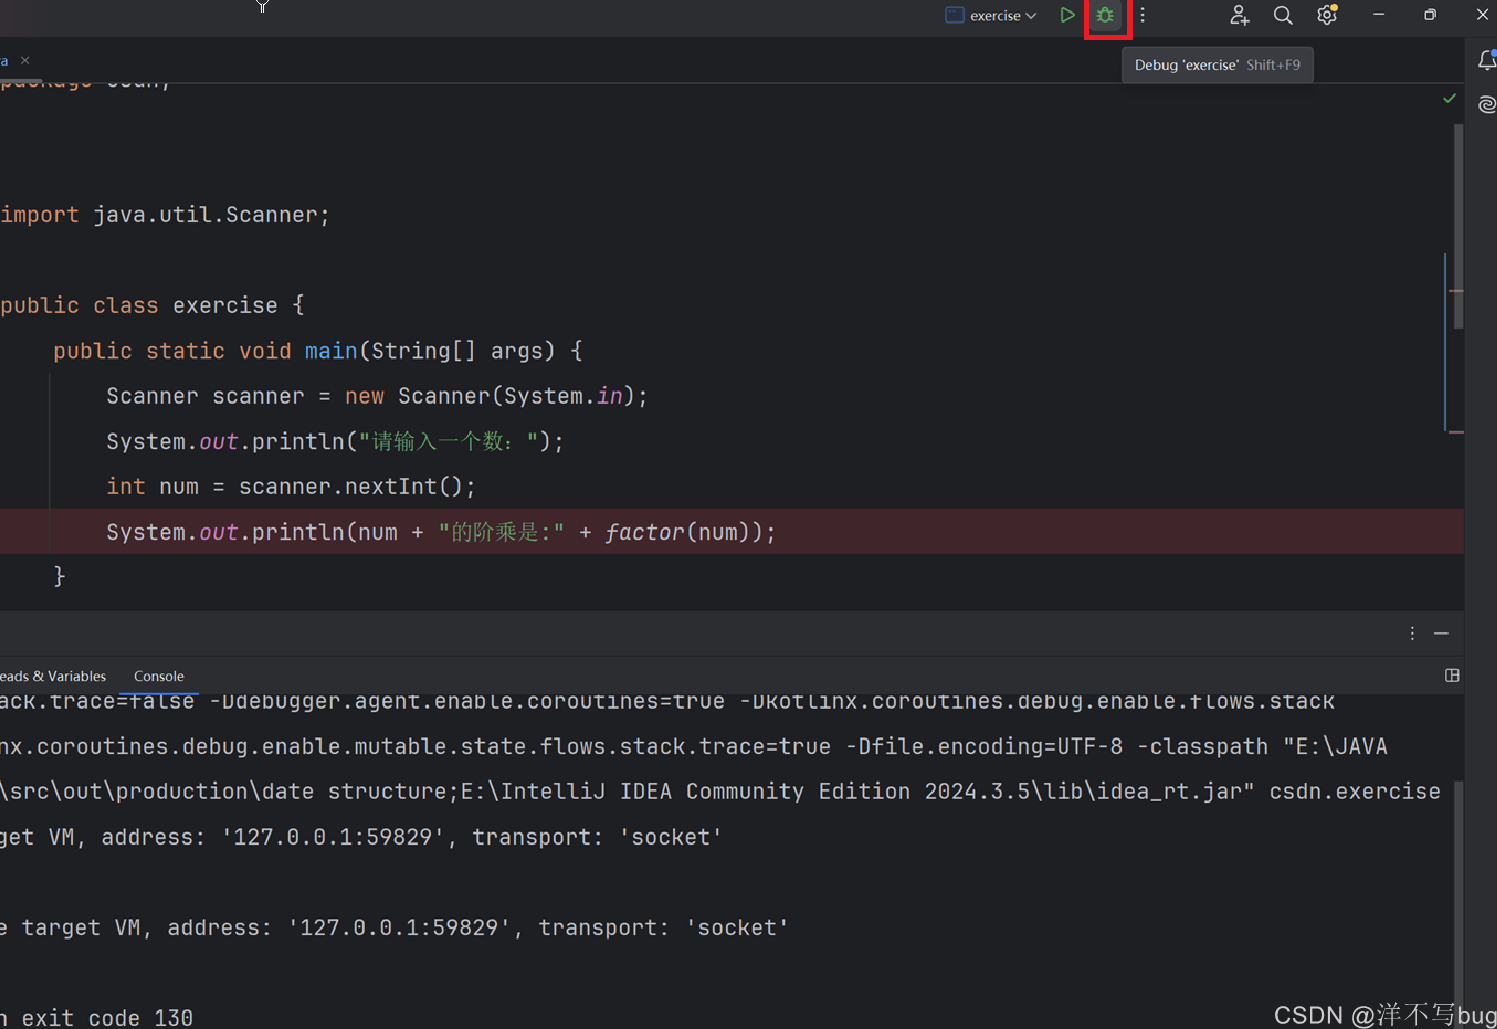Screen dimensions: 1497x1029
Task: Click the editor vertical scrollbar thumb
Action: coord(1458,225)
